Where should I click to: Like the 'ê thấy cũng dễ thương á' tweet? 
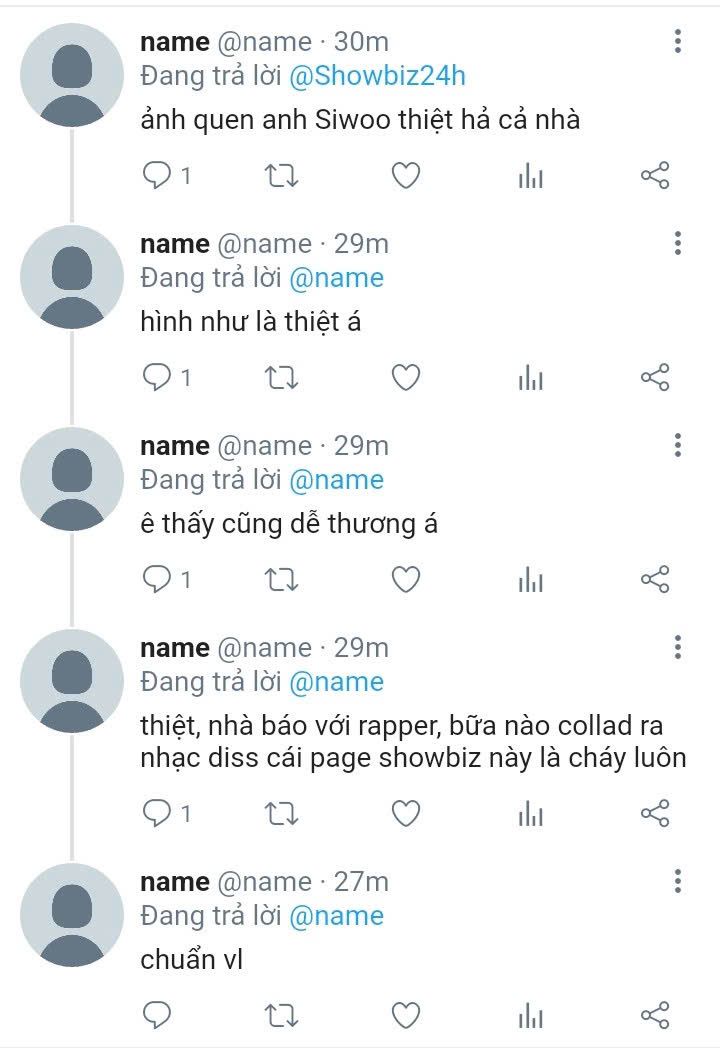coord(405,580)
